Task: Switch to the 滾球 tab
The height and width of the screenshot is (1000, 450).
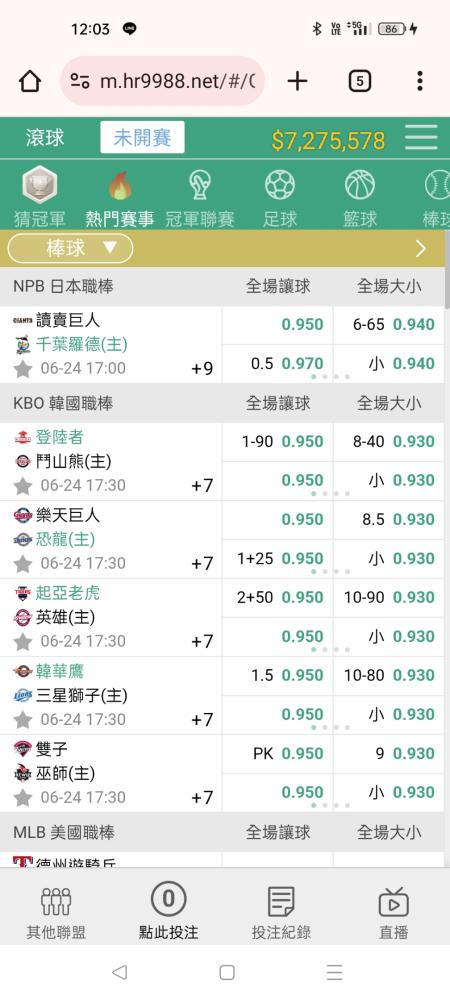Action: tap(45, 138)
